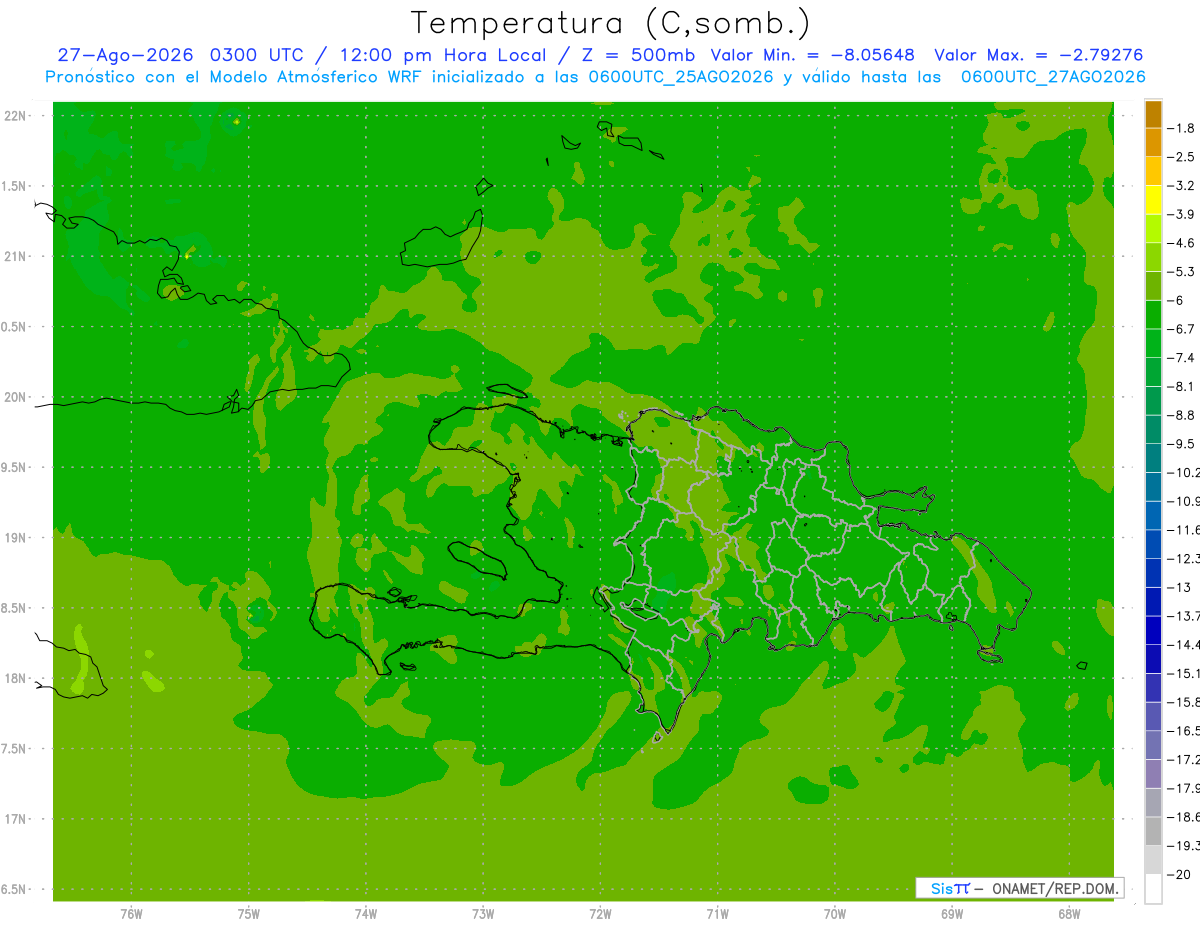1200x927 pixels.
Task: Click the 69W longitude label
Action: coord(951,914)
